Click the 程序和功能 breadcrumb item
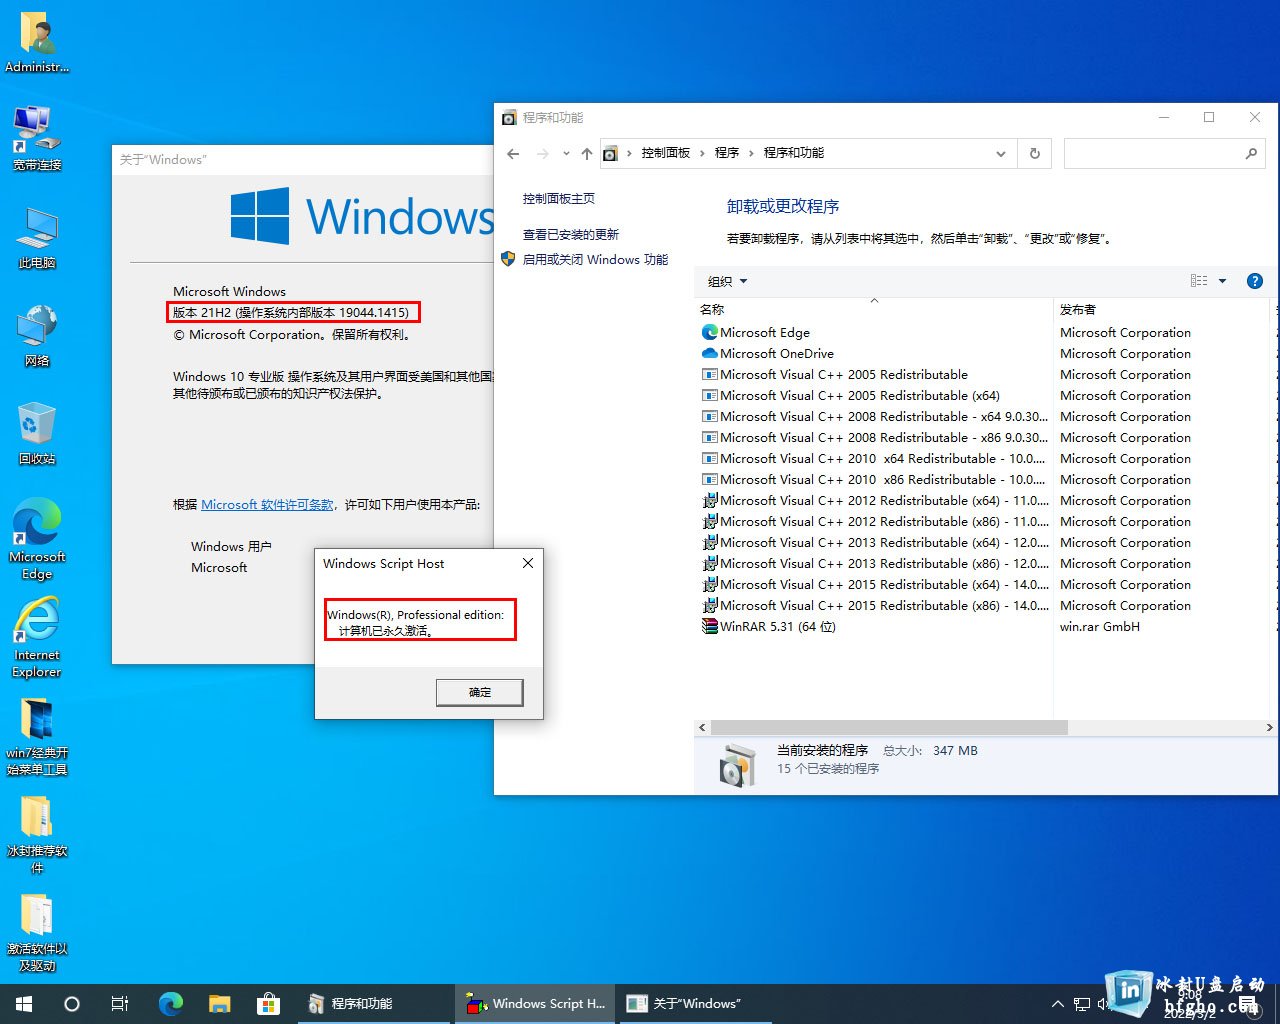This screenshot has width=1280, height=1024. [x=794, y=153]
